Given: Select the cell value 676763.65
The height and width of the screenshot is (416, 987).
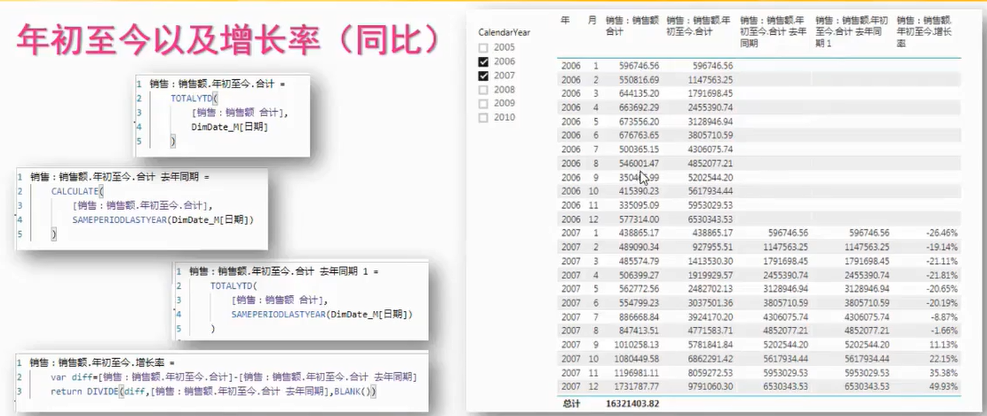Looking at the screenshot, I should [638, 135].
